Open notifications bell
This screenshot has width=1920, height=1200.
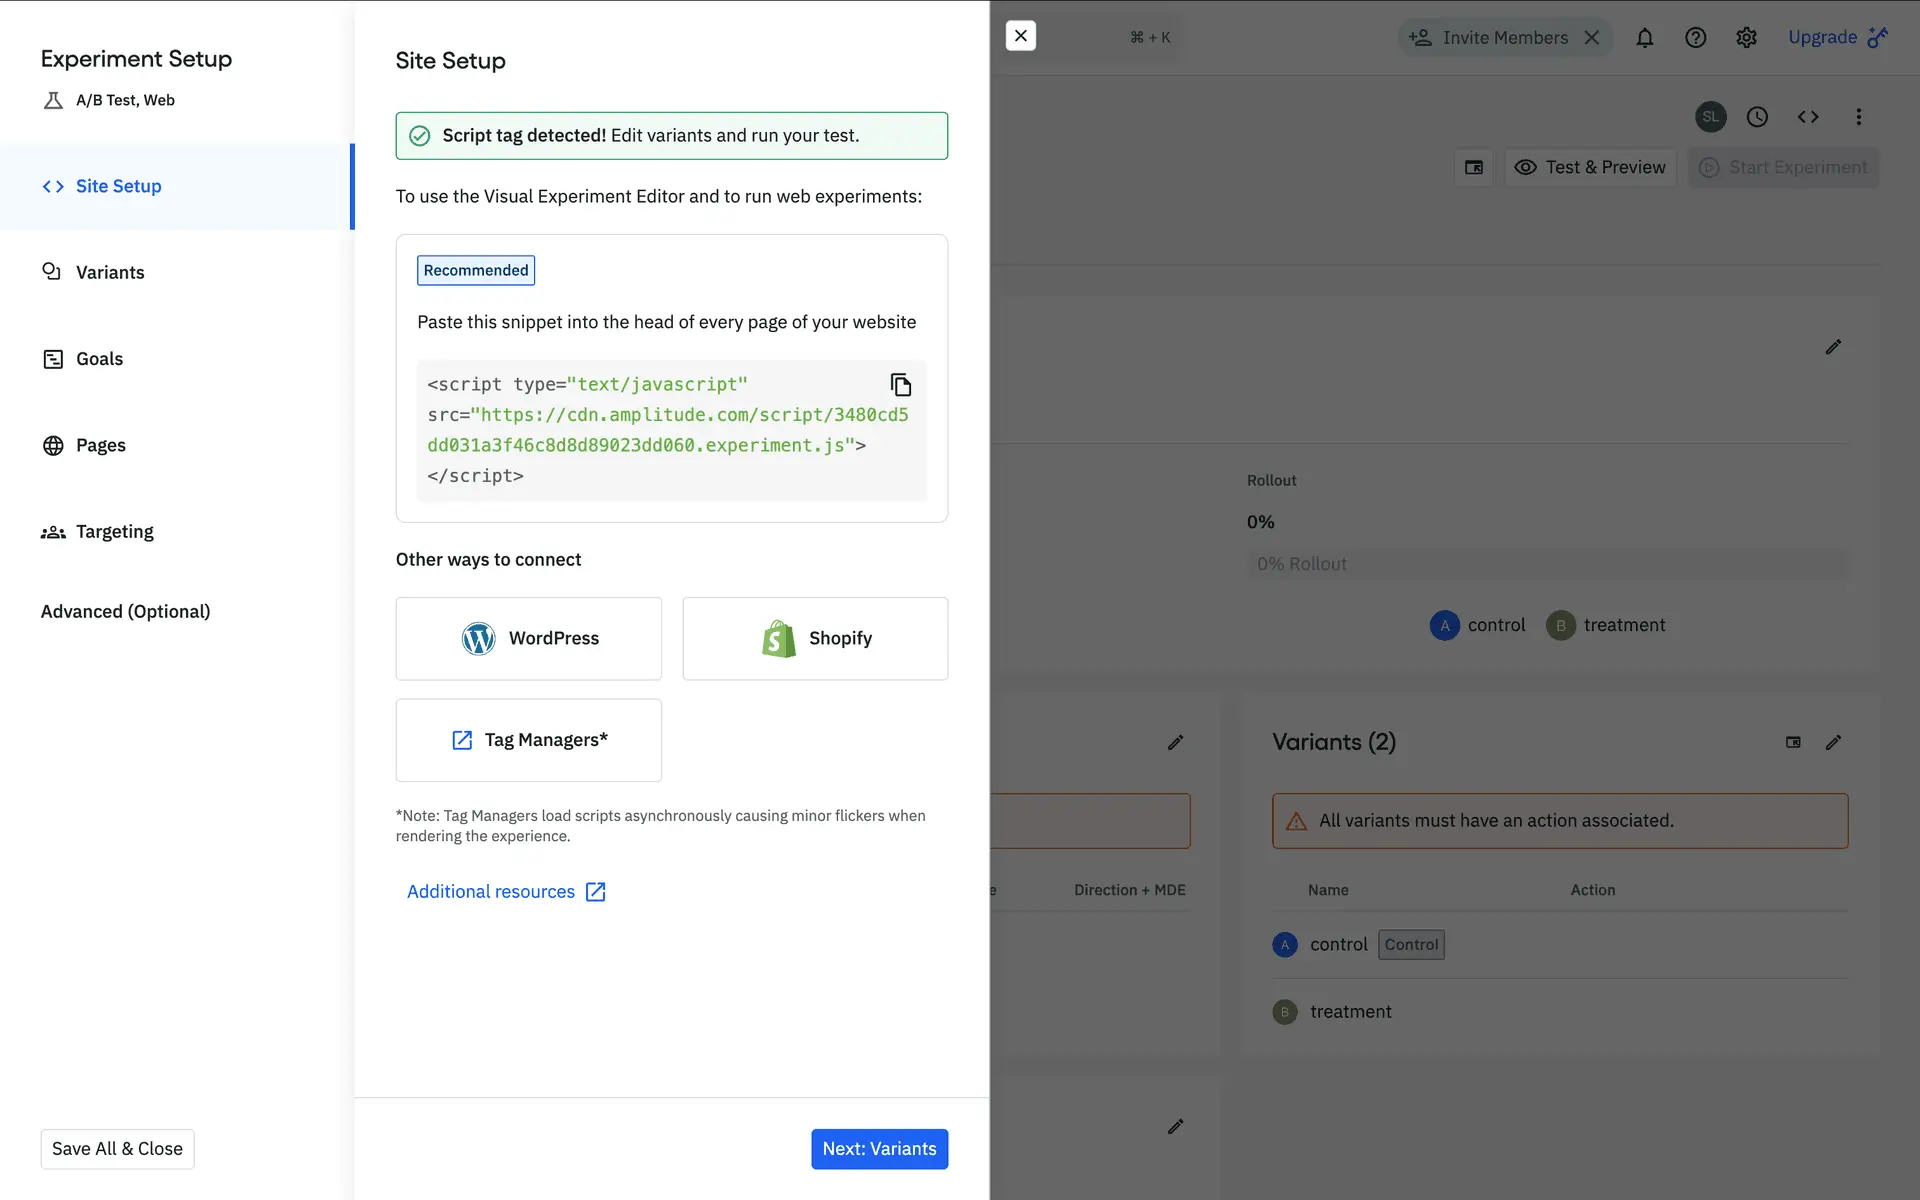1644,38
